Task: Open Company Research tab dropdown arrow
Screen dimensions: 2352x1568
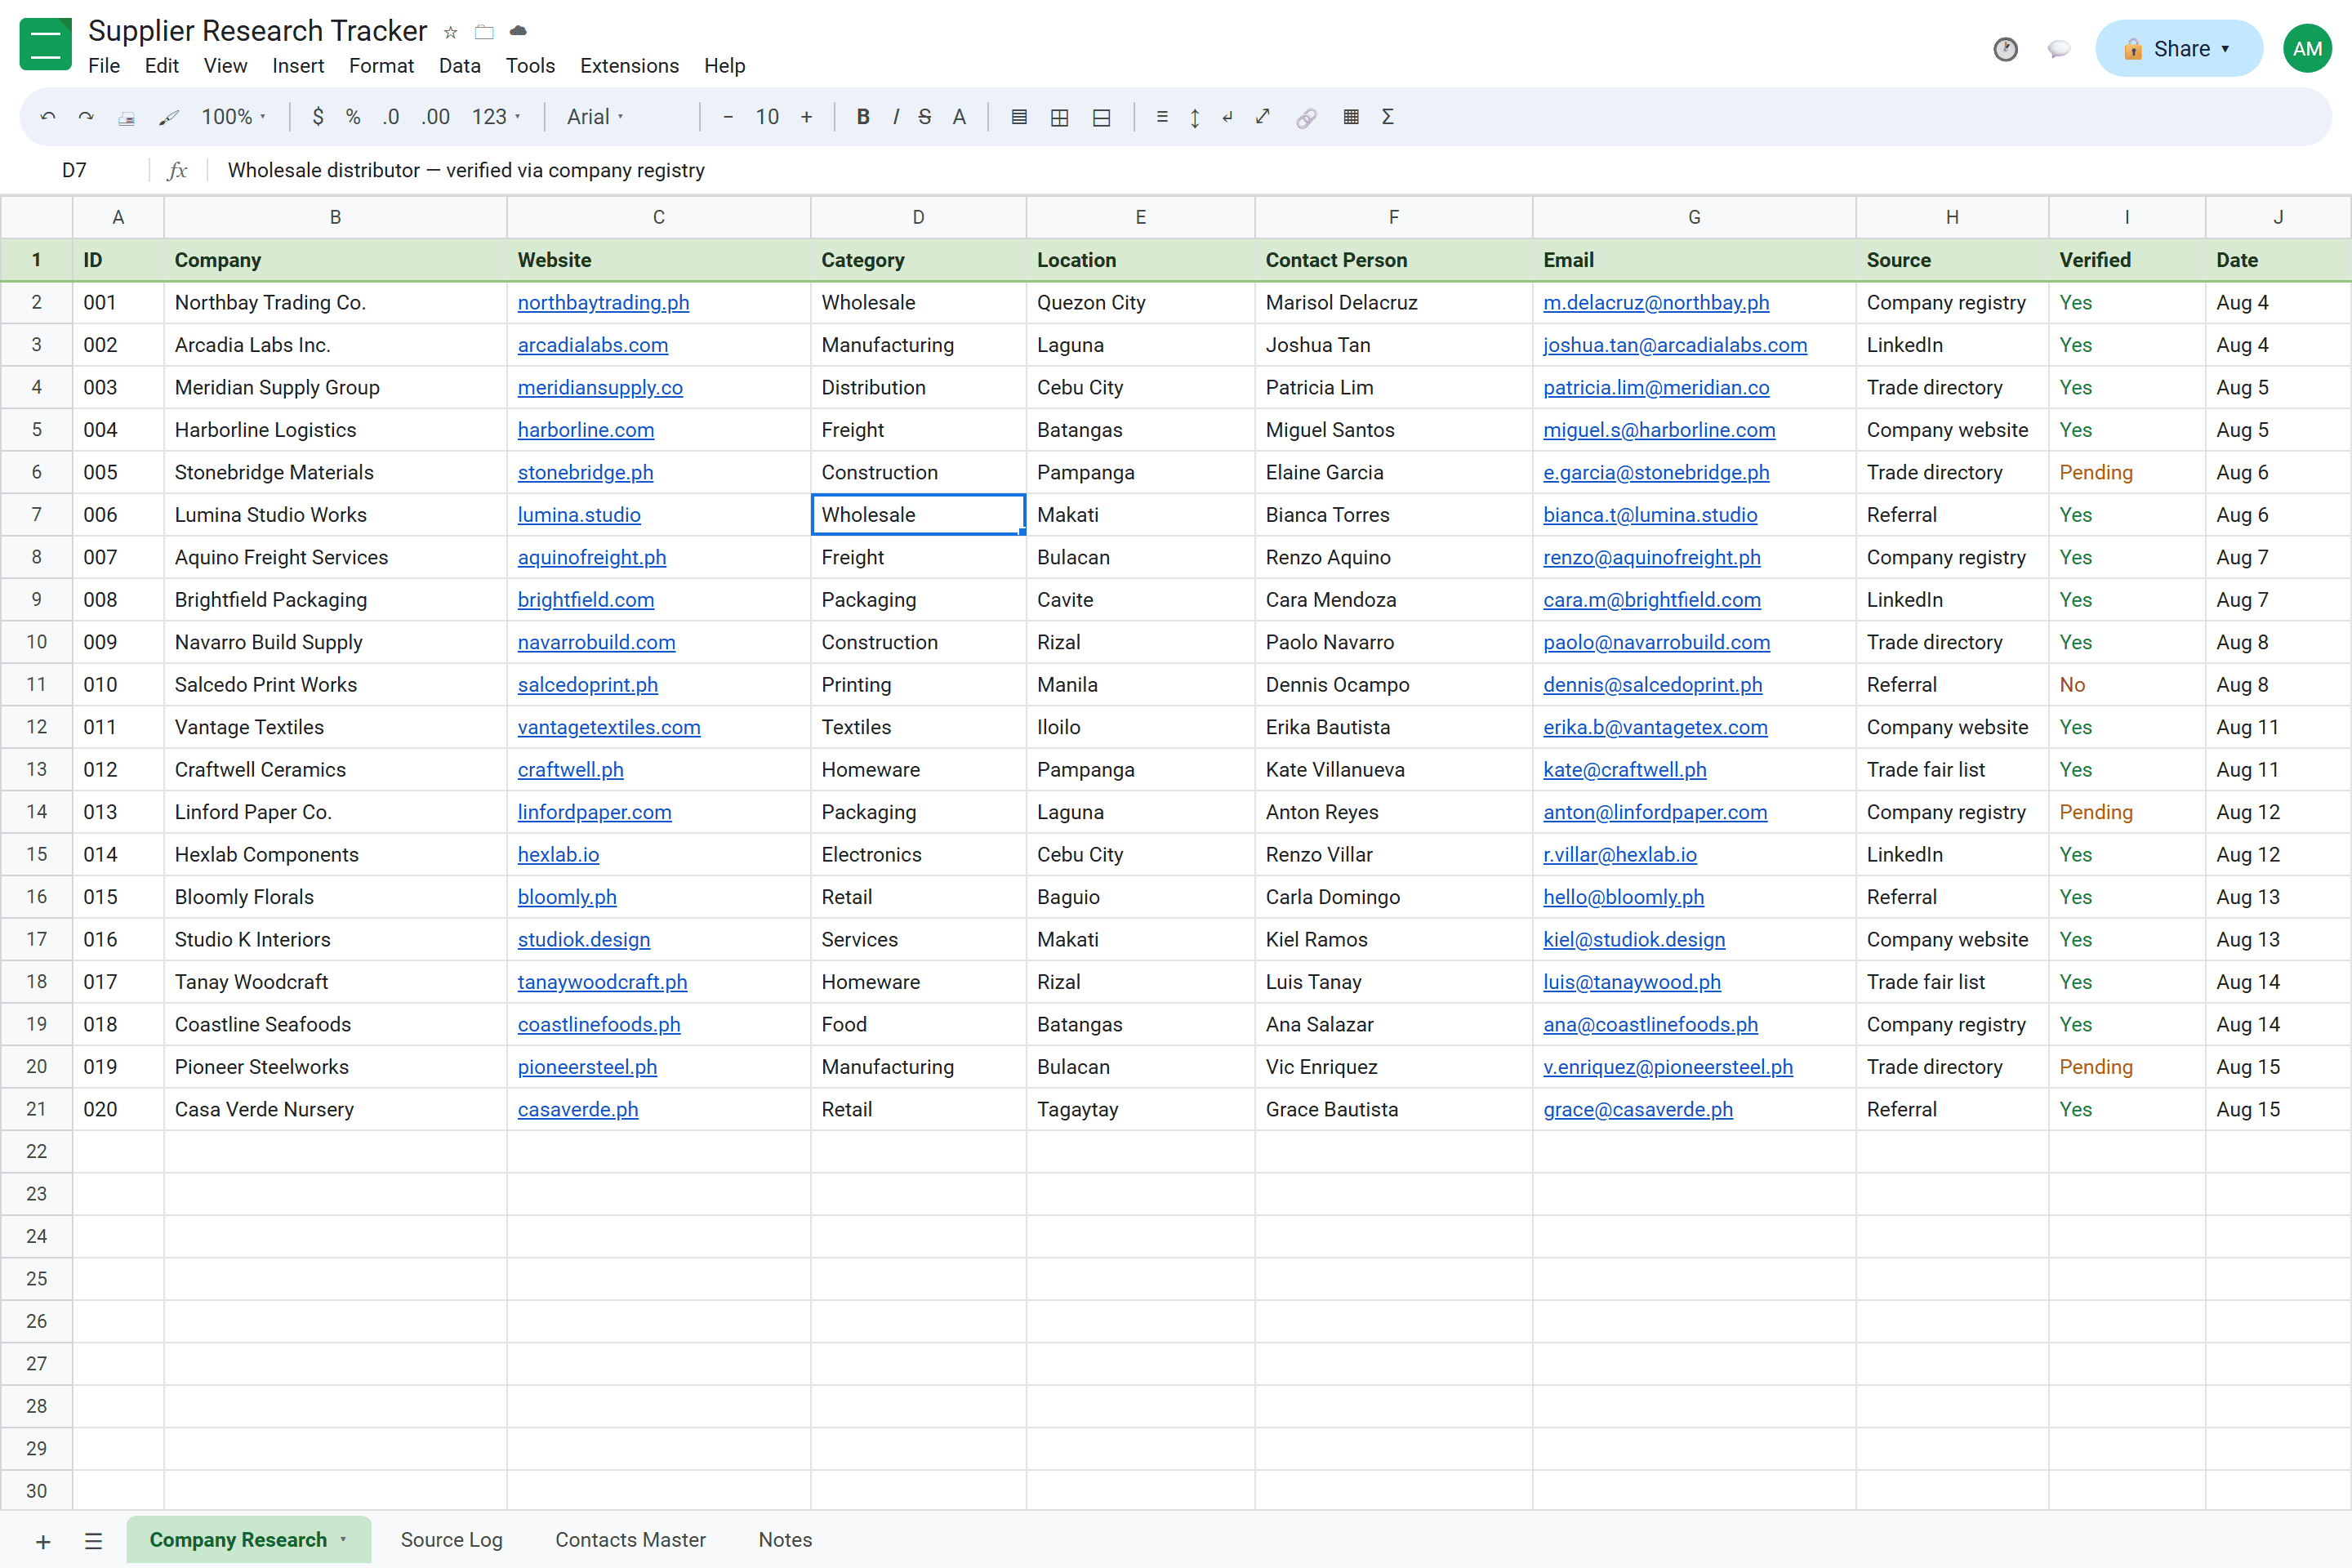Action: 343,1540
